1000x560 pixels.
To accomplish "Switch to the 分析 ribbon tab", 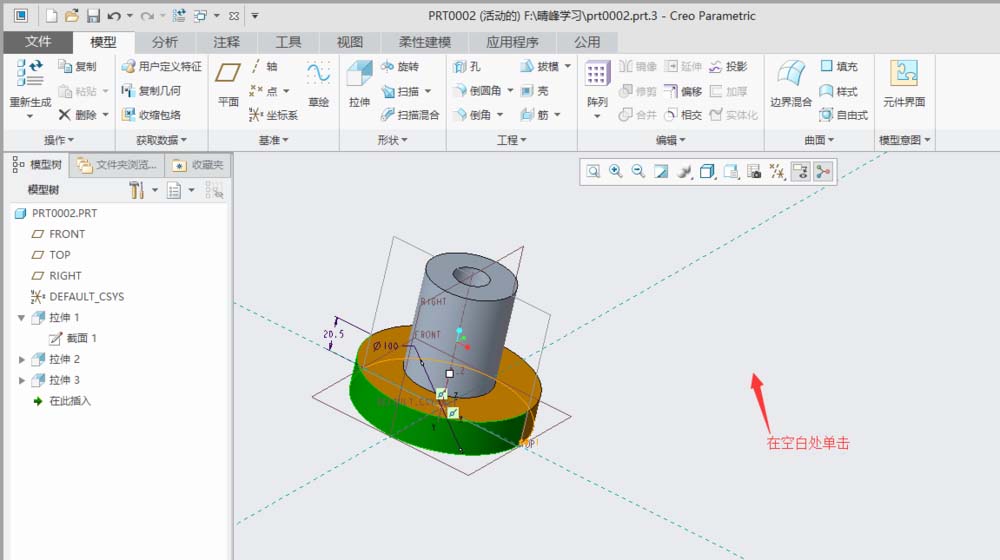I will coord(165,42).
